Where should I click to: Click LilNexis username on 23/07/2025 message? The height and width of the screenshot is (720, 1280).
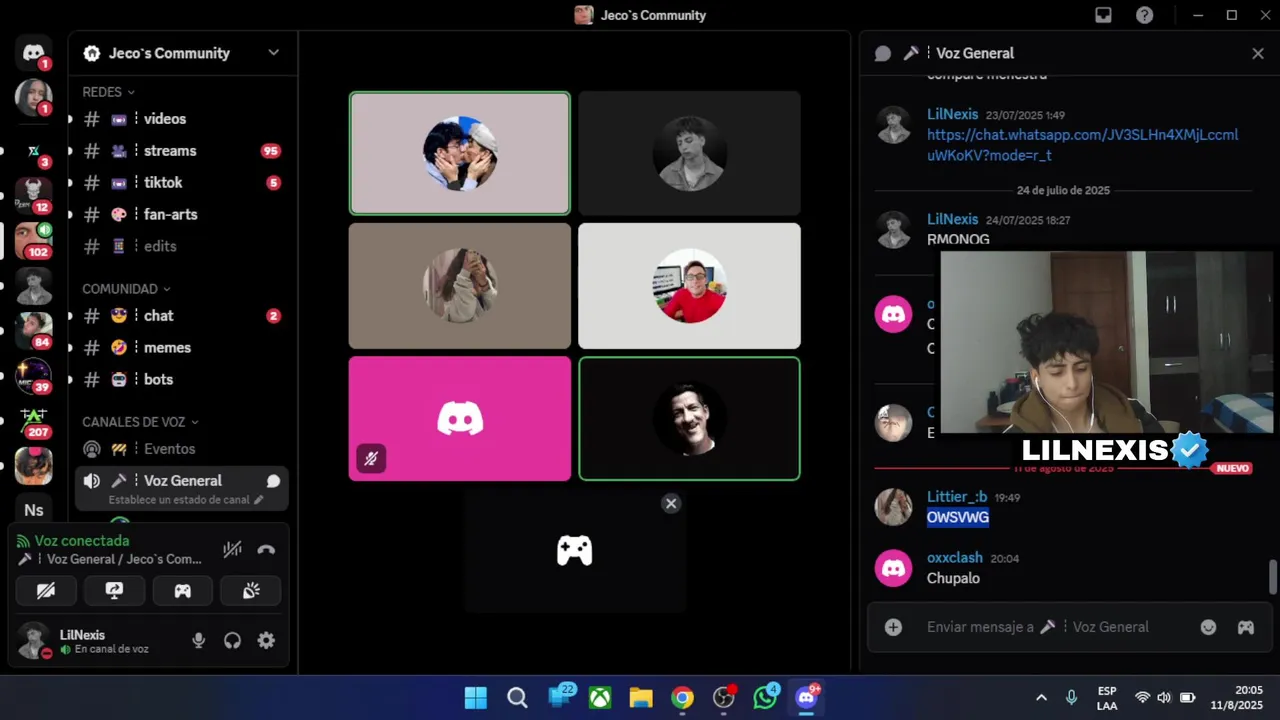[952, 114]
